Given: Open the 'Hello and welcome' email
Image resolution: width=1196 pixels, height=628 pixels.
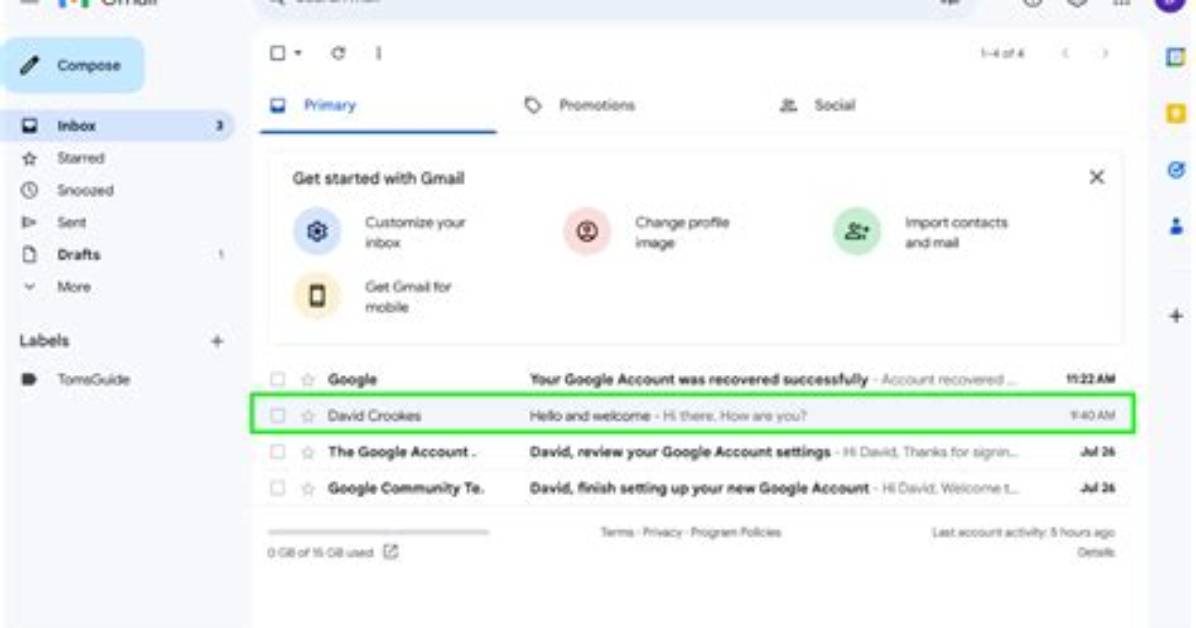Looking at the screenshot, I should click(x=695, y=416).
